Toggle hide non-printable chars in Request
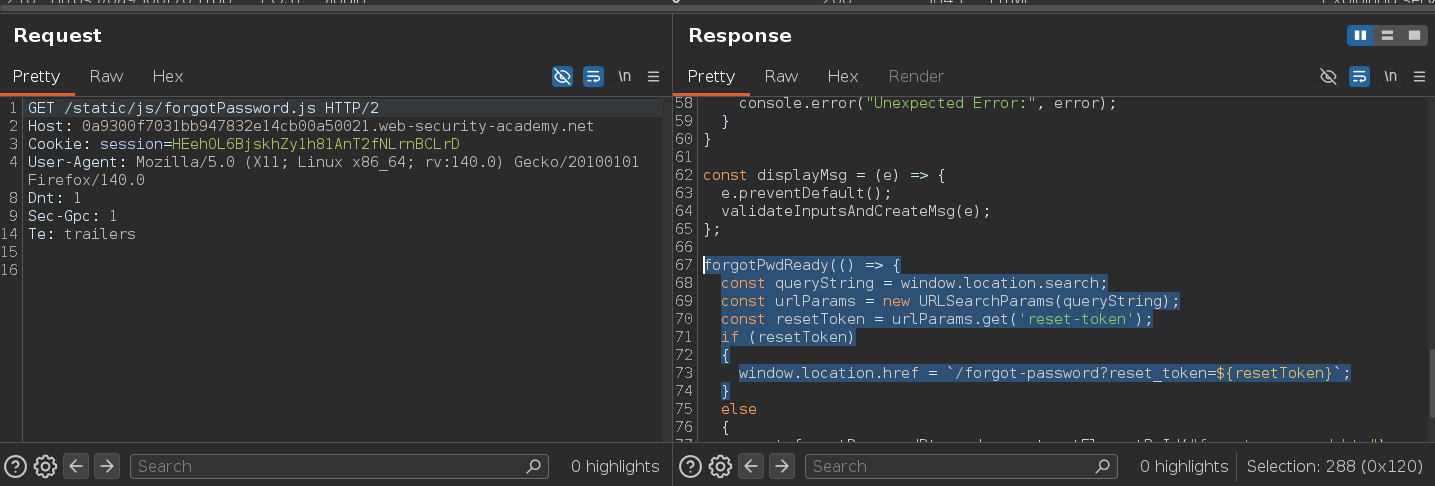 tap(563, 76)
